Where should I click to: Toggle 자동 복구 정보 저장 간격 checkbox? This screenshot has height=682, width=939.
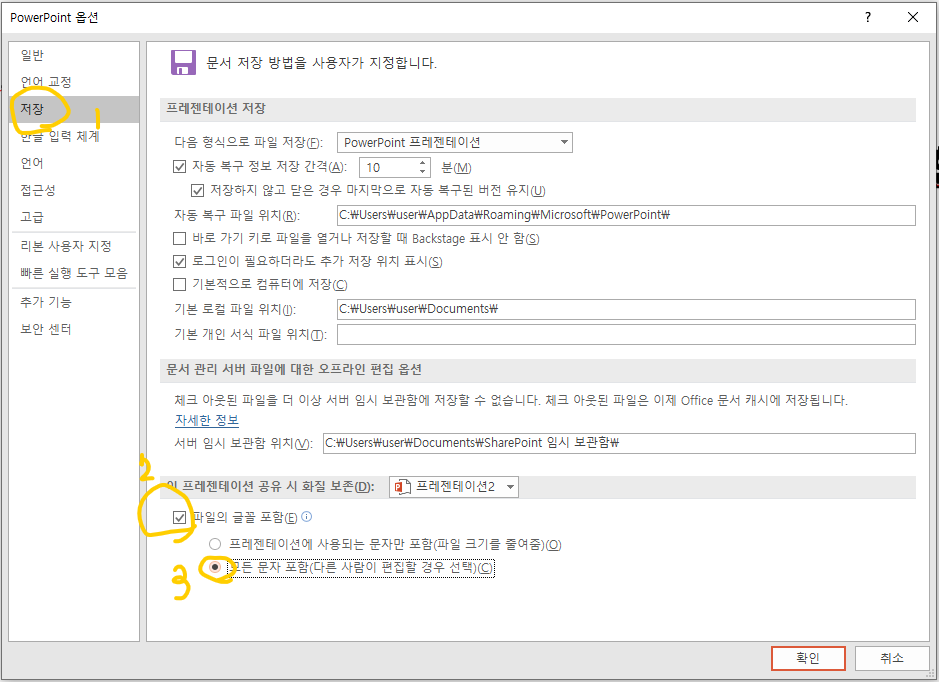[x=179, y=166]
